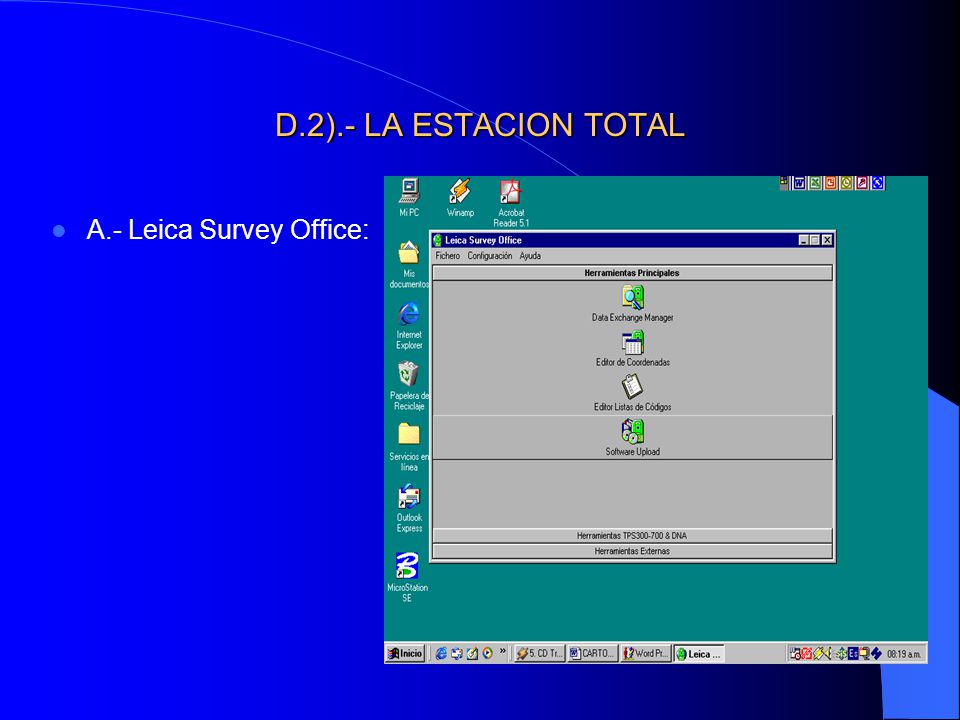960x720 pixels.
Task: Switch to the 5. CD Tr... taskbar window
Action: tap(539, 653)
